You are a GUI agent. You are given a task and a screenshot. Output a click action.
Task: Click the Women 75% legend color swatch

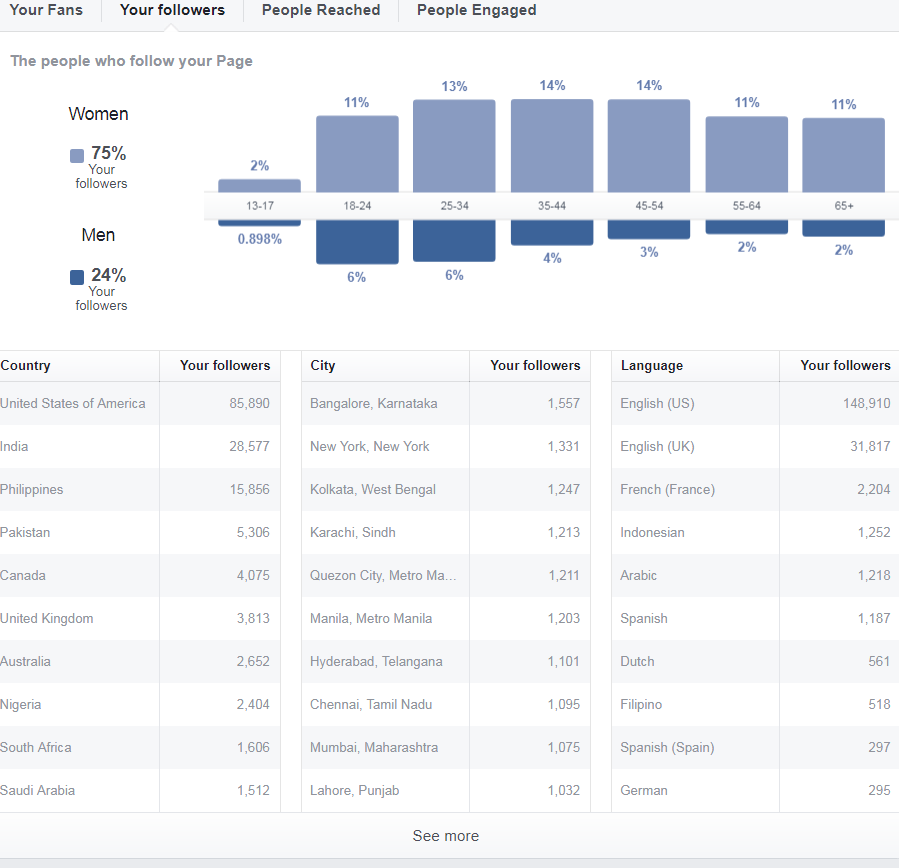pyautogui.click(x=77, y=155)
